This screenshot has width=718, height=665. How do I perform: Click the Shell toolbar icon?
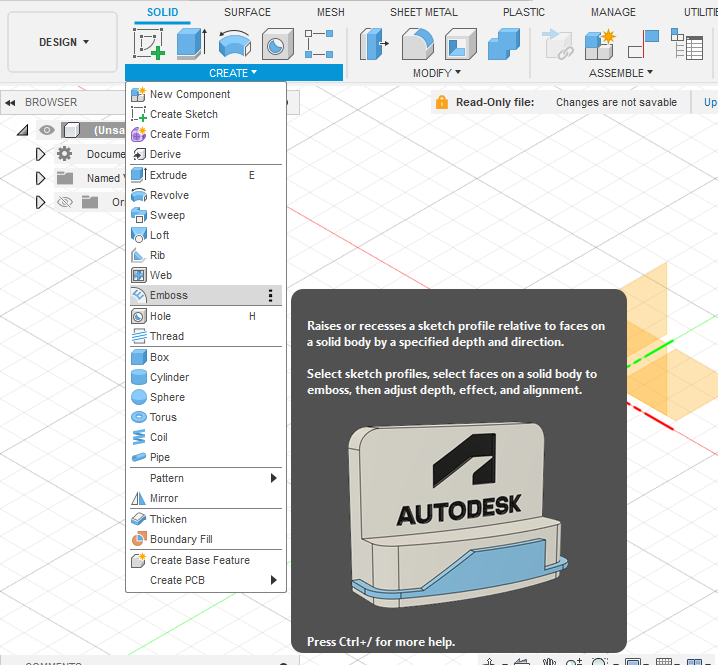pyautogui.click(x=461, y=44)
